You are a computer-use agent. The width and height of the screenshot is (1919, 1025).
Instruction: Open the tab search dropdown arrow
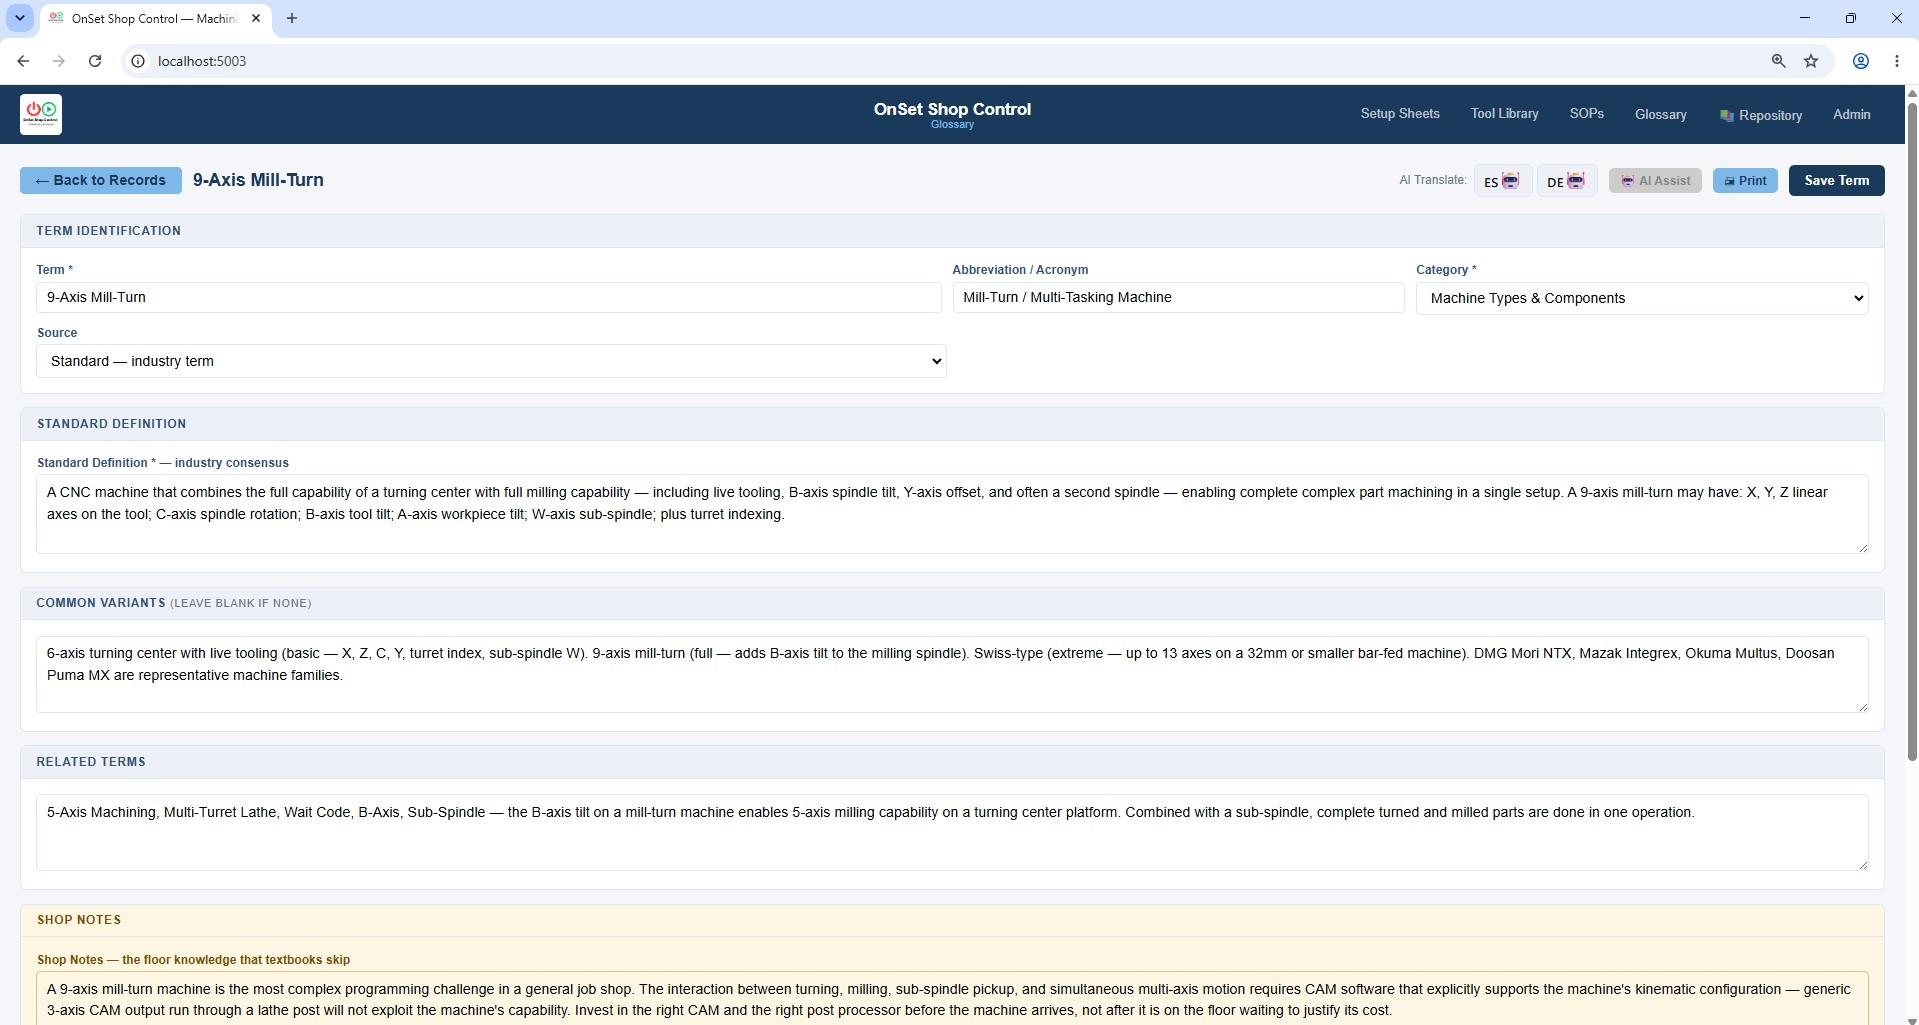19,18
